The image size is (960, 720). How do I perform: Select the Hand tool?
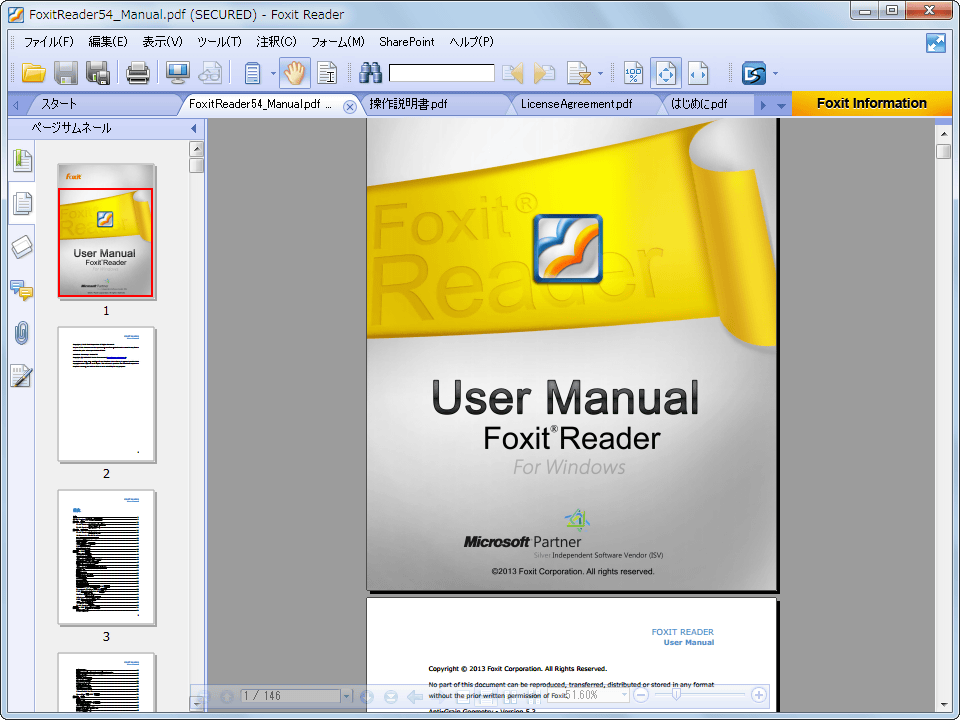pos(294,73)
